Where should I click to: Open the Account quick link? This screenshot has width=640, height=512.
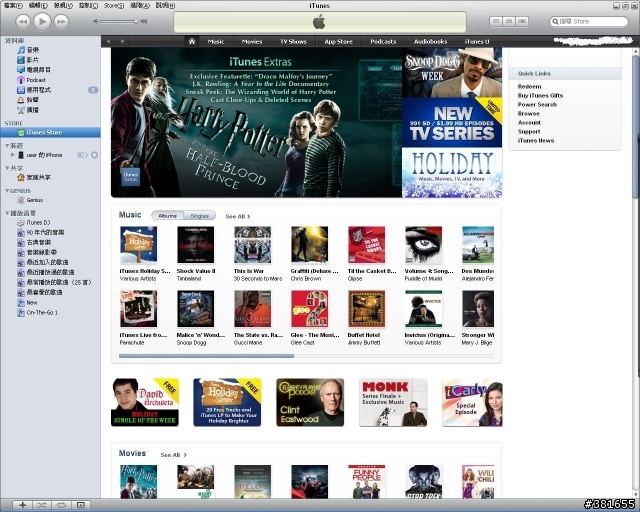point(529,122)
